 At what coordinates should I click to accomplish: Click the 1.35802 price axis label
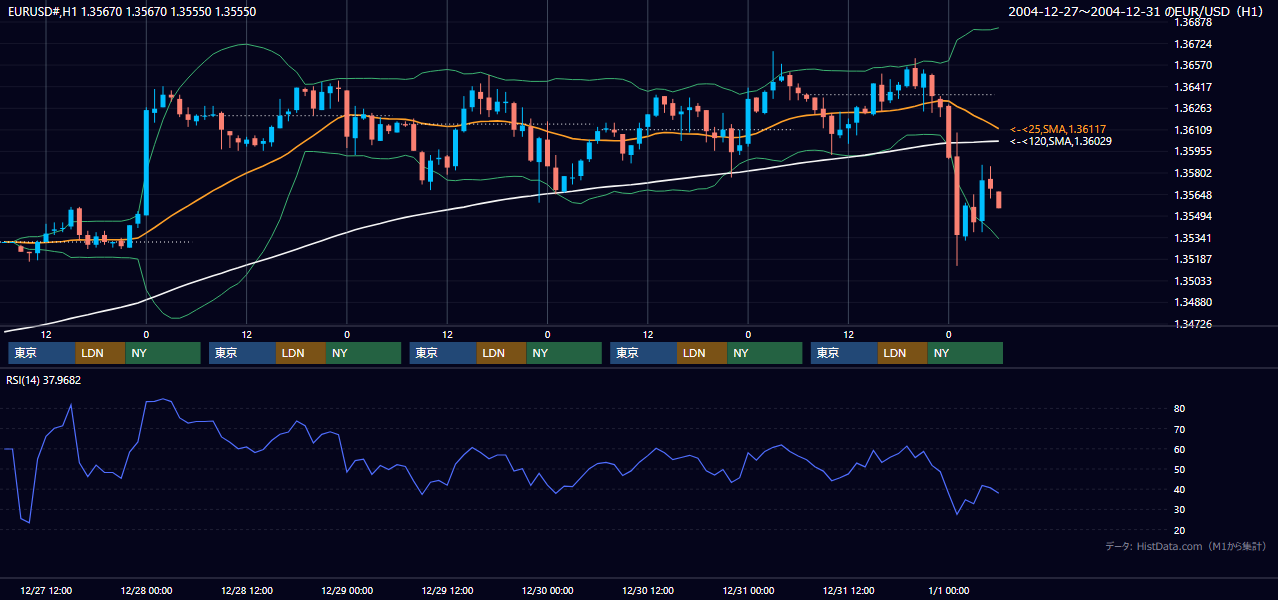coord(1195,173)
